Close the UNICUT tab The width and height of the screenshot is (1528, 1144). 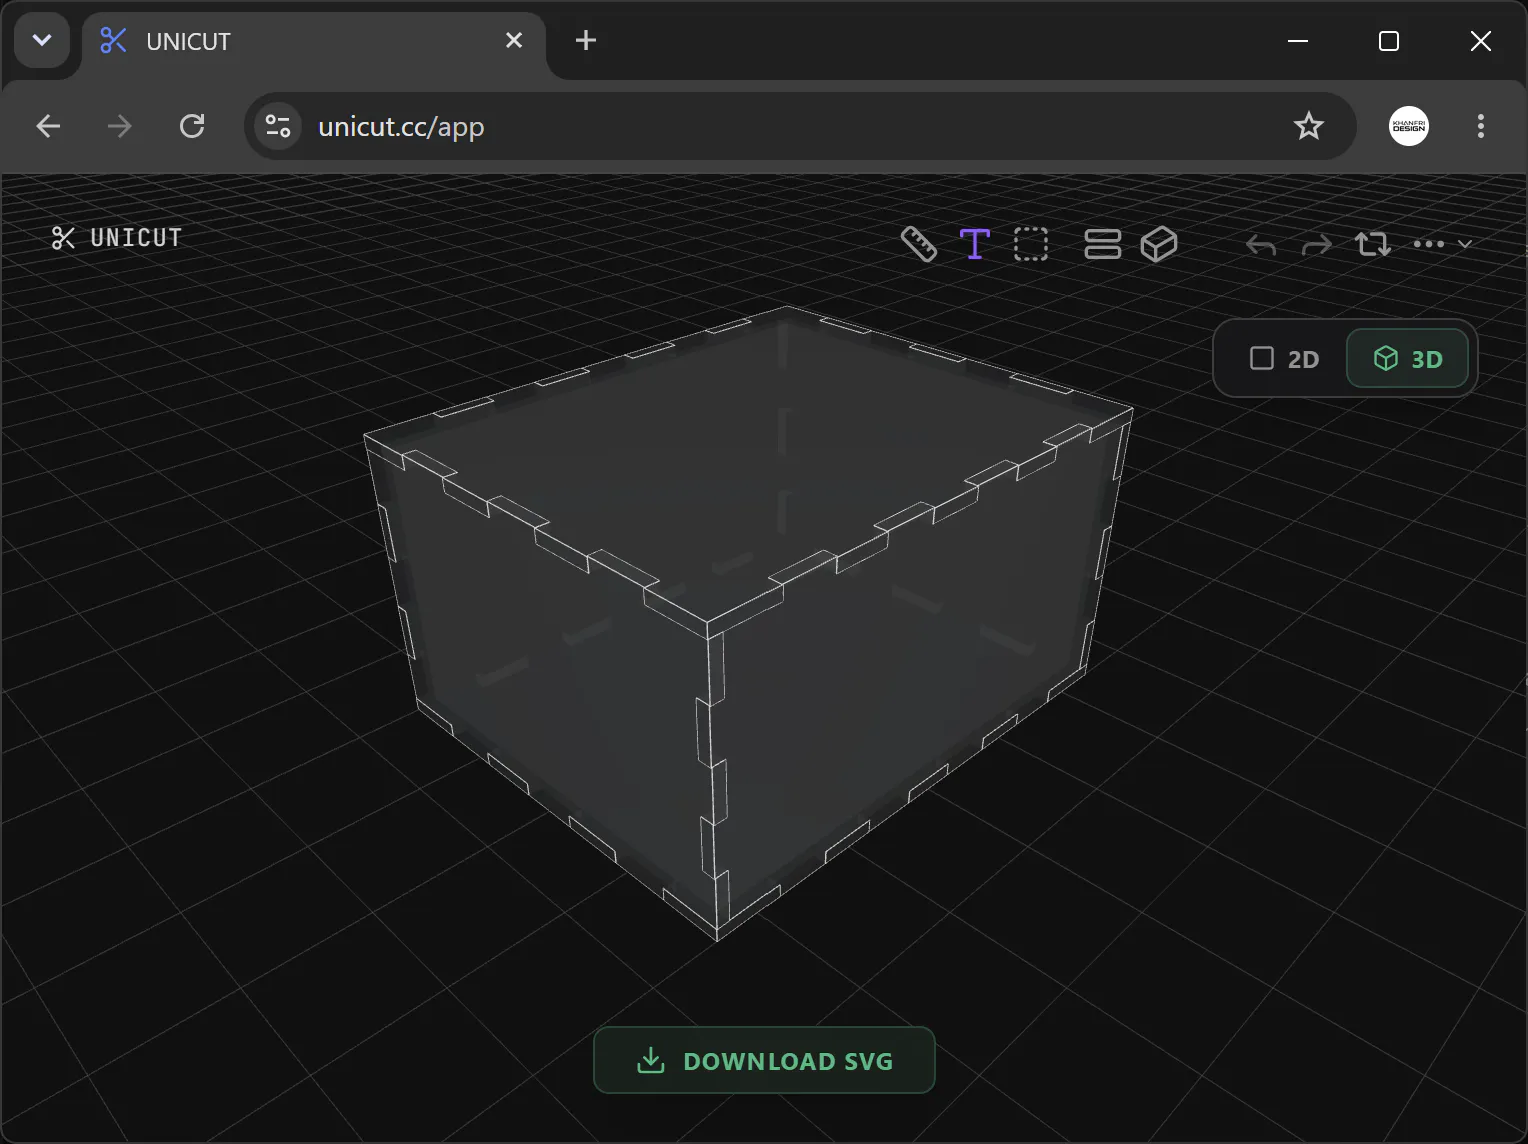tap(514, 40)
